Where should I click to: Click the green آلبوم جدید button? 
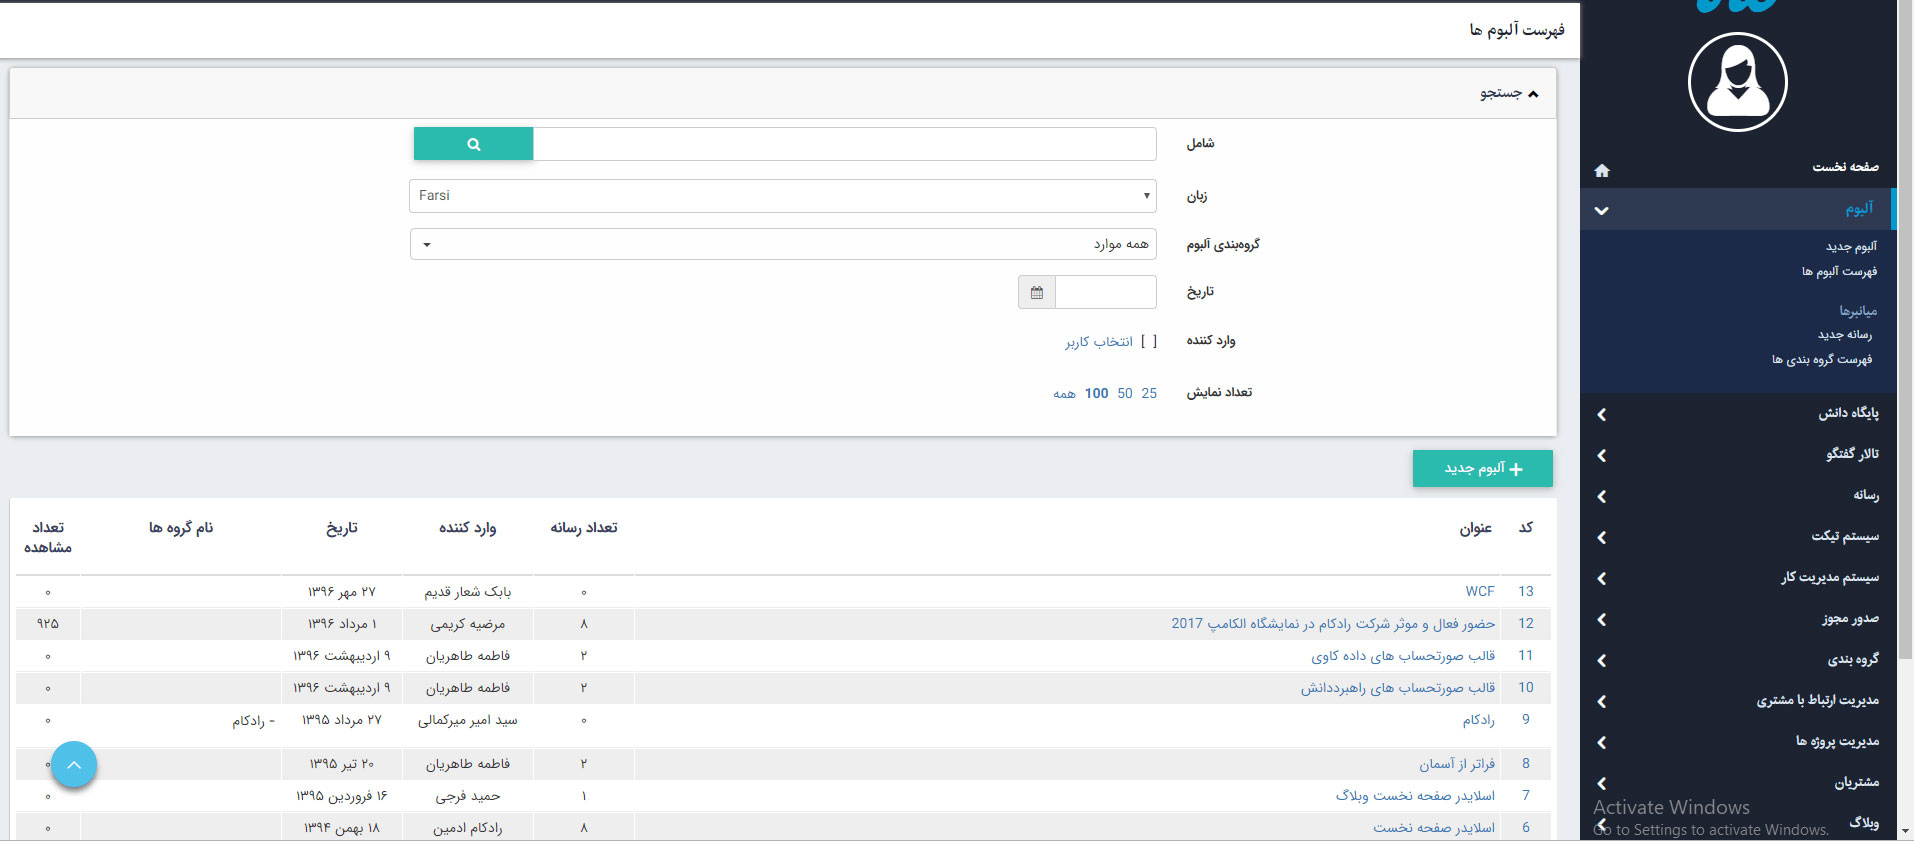click(1482, 468)
